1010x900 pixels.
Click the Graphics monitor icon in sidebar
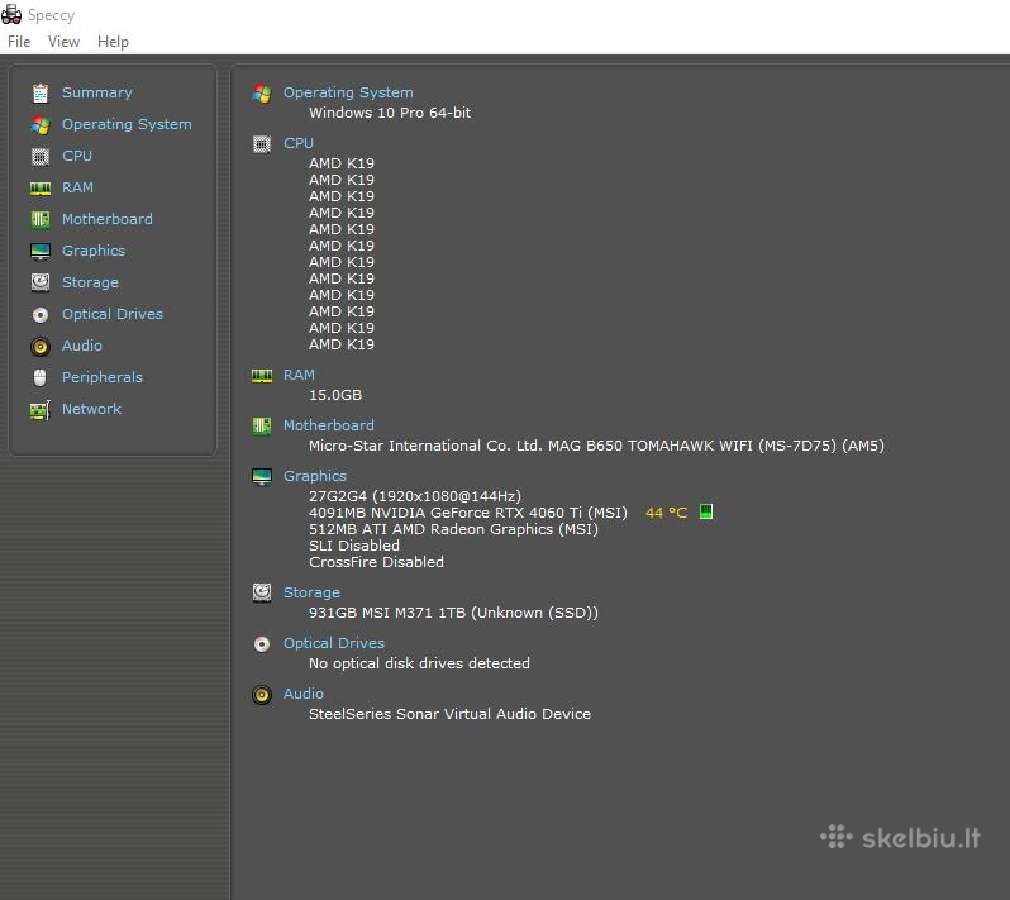pos(40,251)
